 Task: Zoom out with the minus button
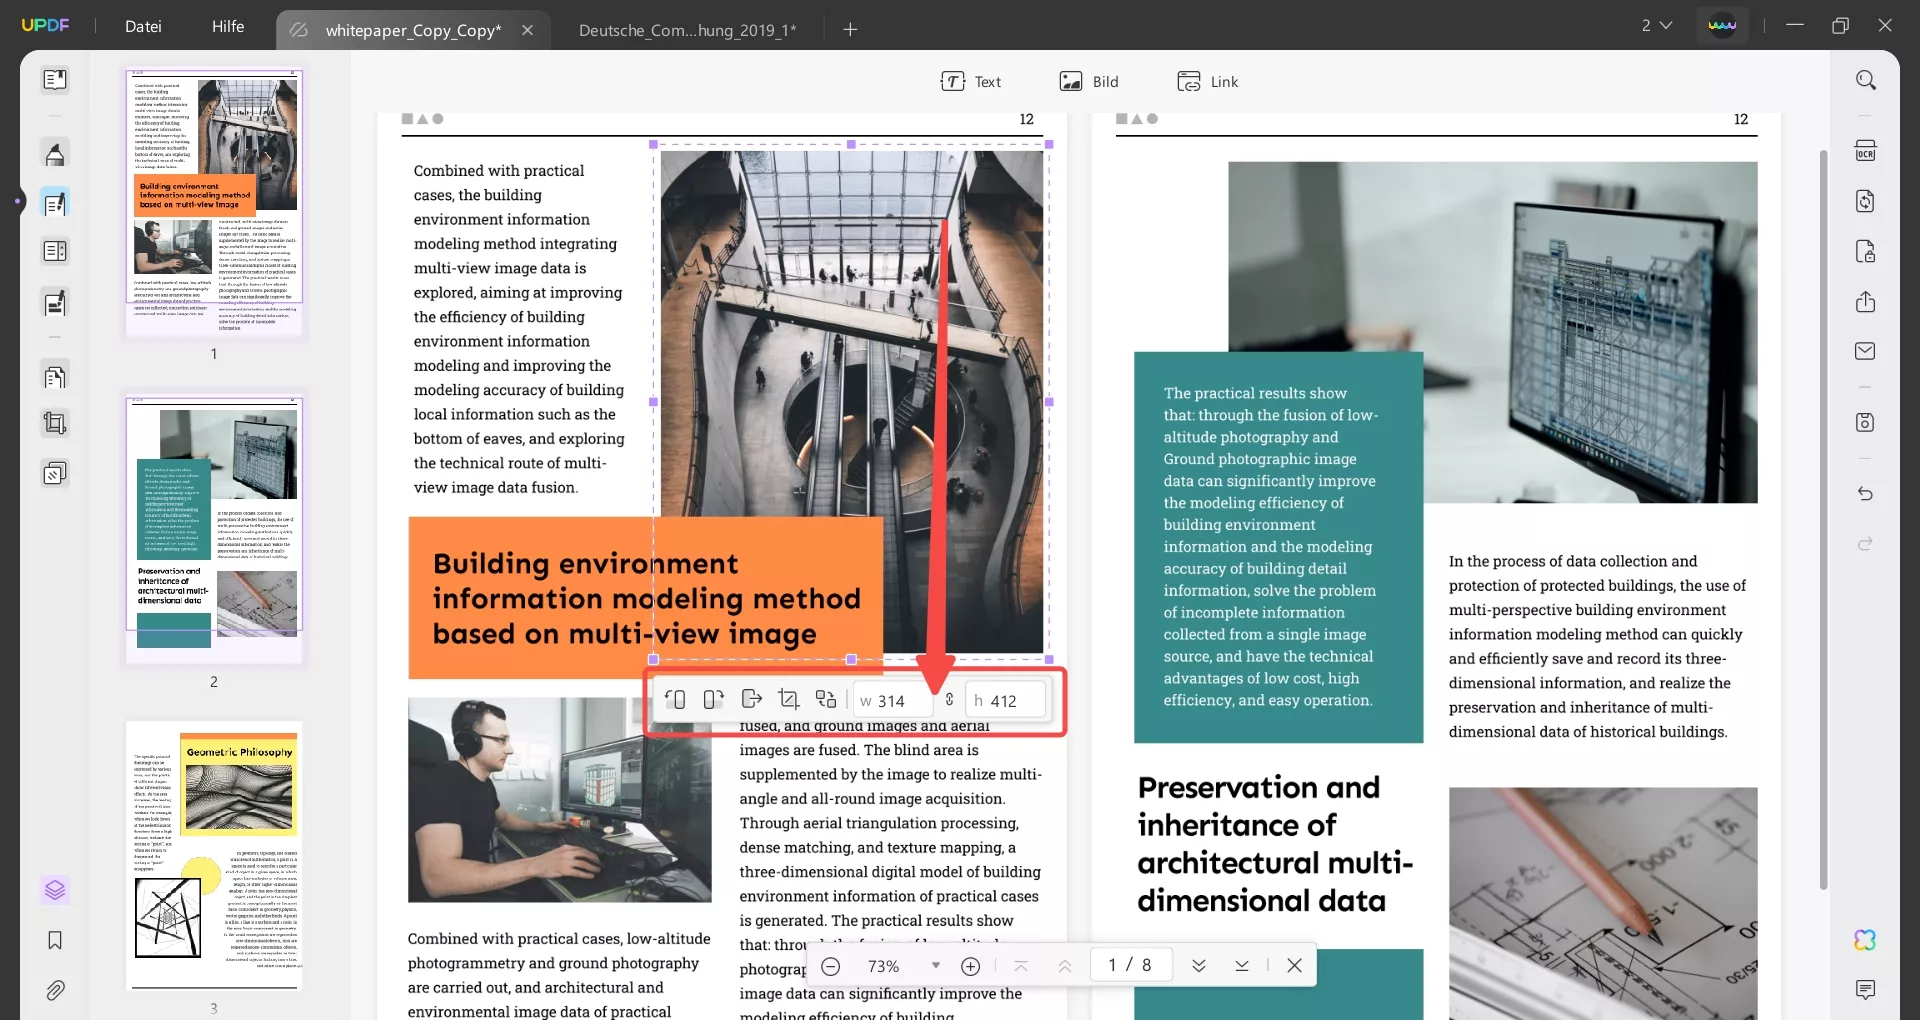point(831,966)
